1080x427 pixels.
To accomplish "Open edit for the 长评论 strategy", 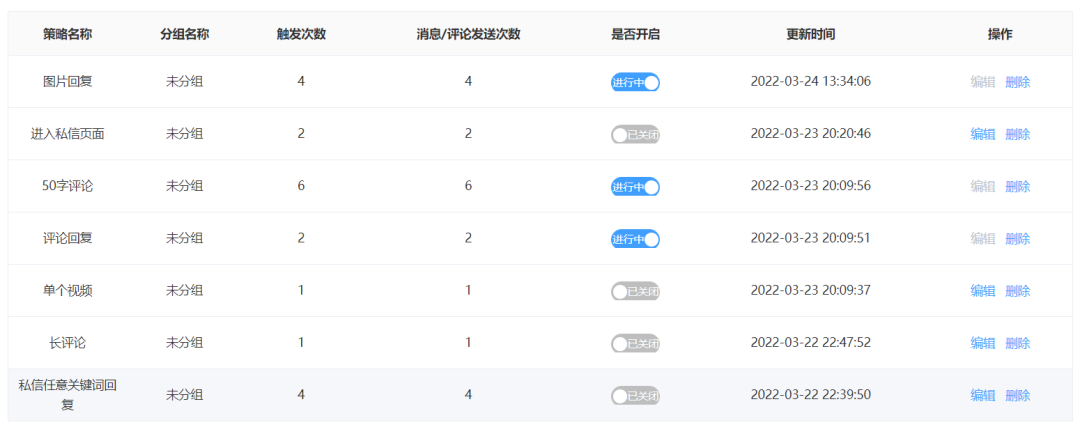I will click(983, 343).
